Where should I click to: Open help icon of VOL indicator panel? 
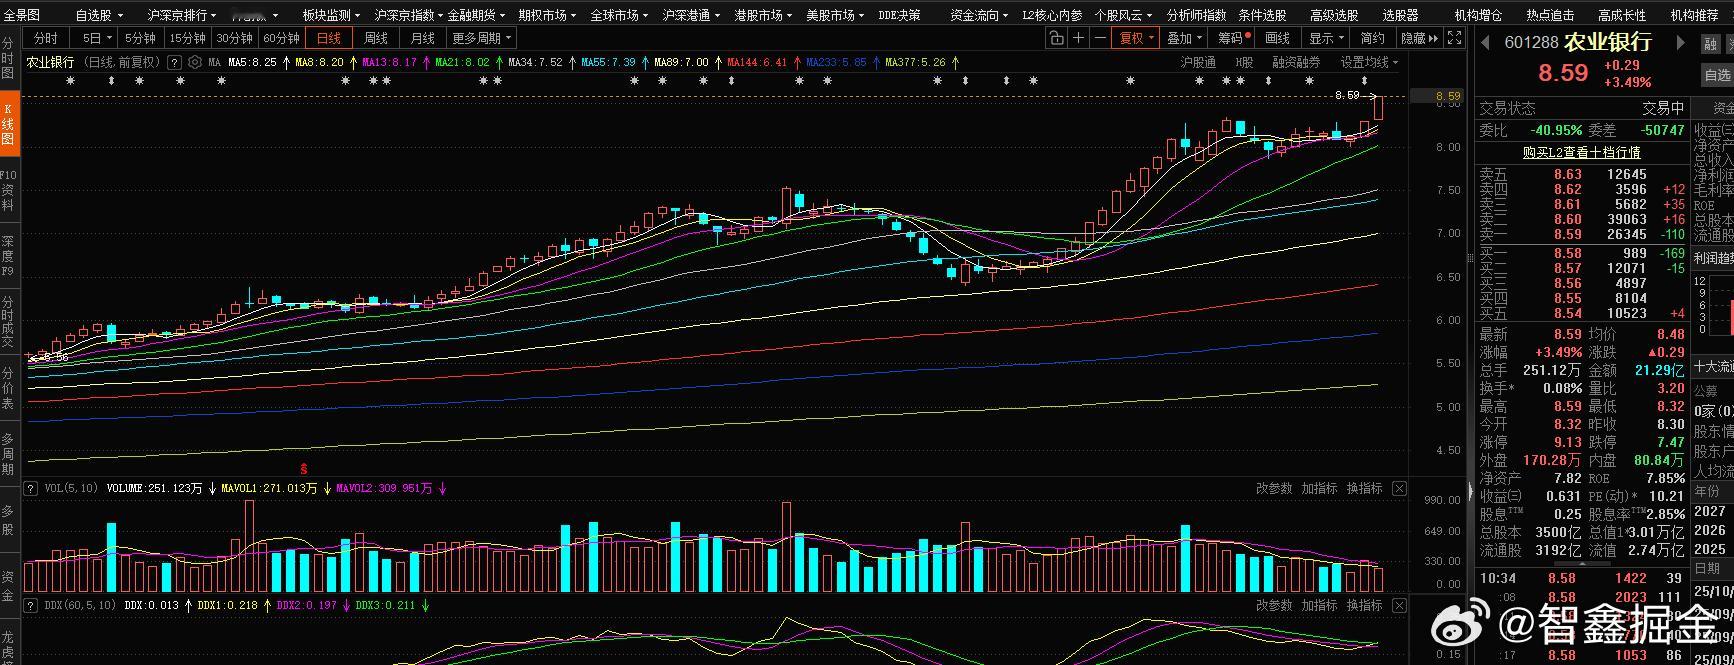coord(31,488)
